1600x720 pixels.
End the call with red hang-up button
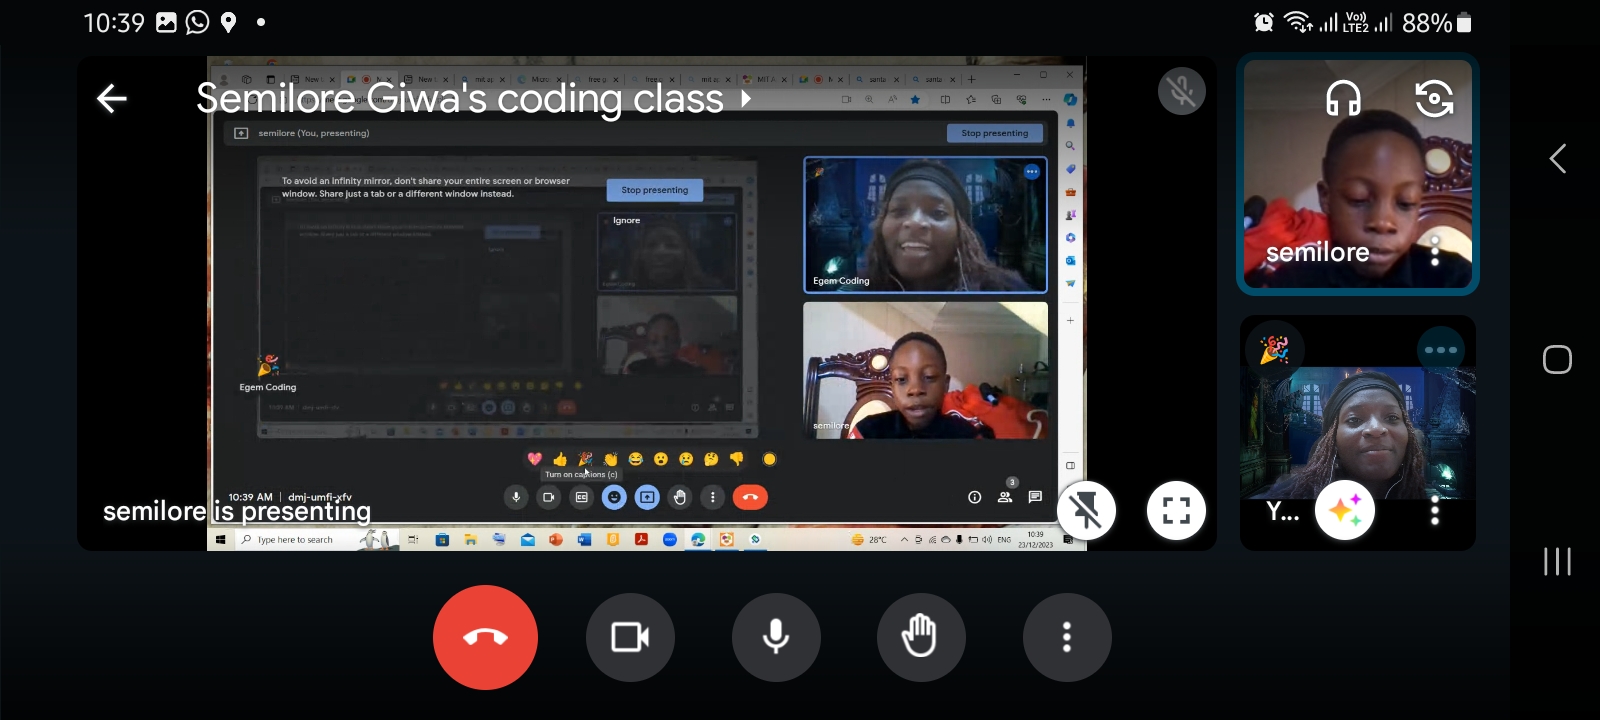click(x=485, y=637)
